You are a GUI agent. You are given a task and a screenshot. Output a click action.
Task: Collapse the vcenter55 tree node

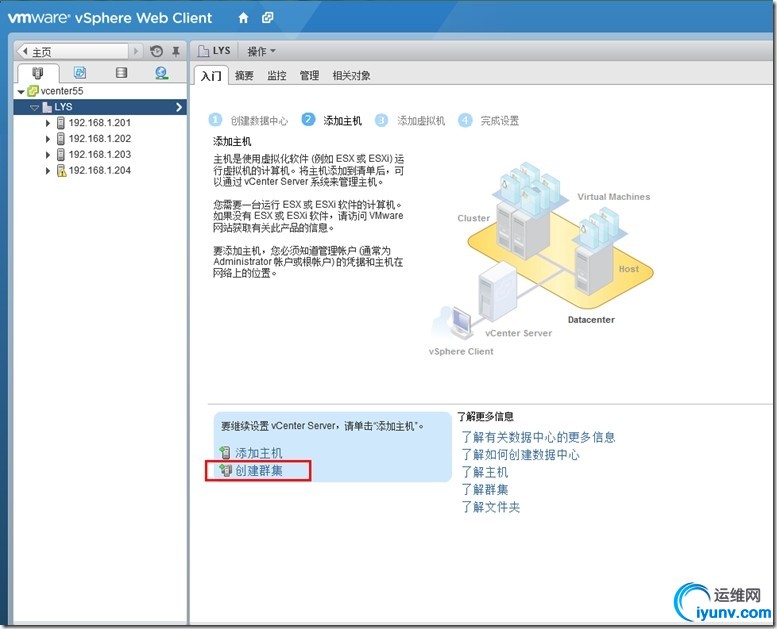21,92
